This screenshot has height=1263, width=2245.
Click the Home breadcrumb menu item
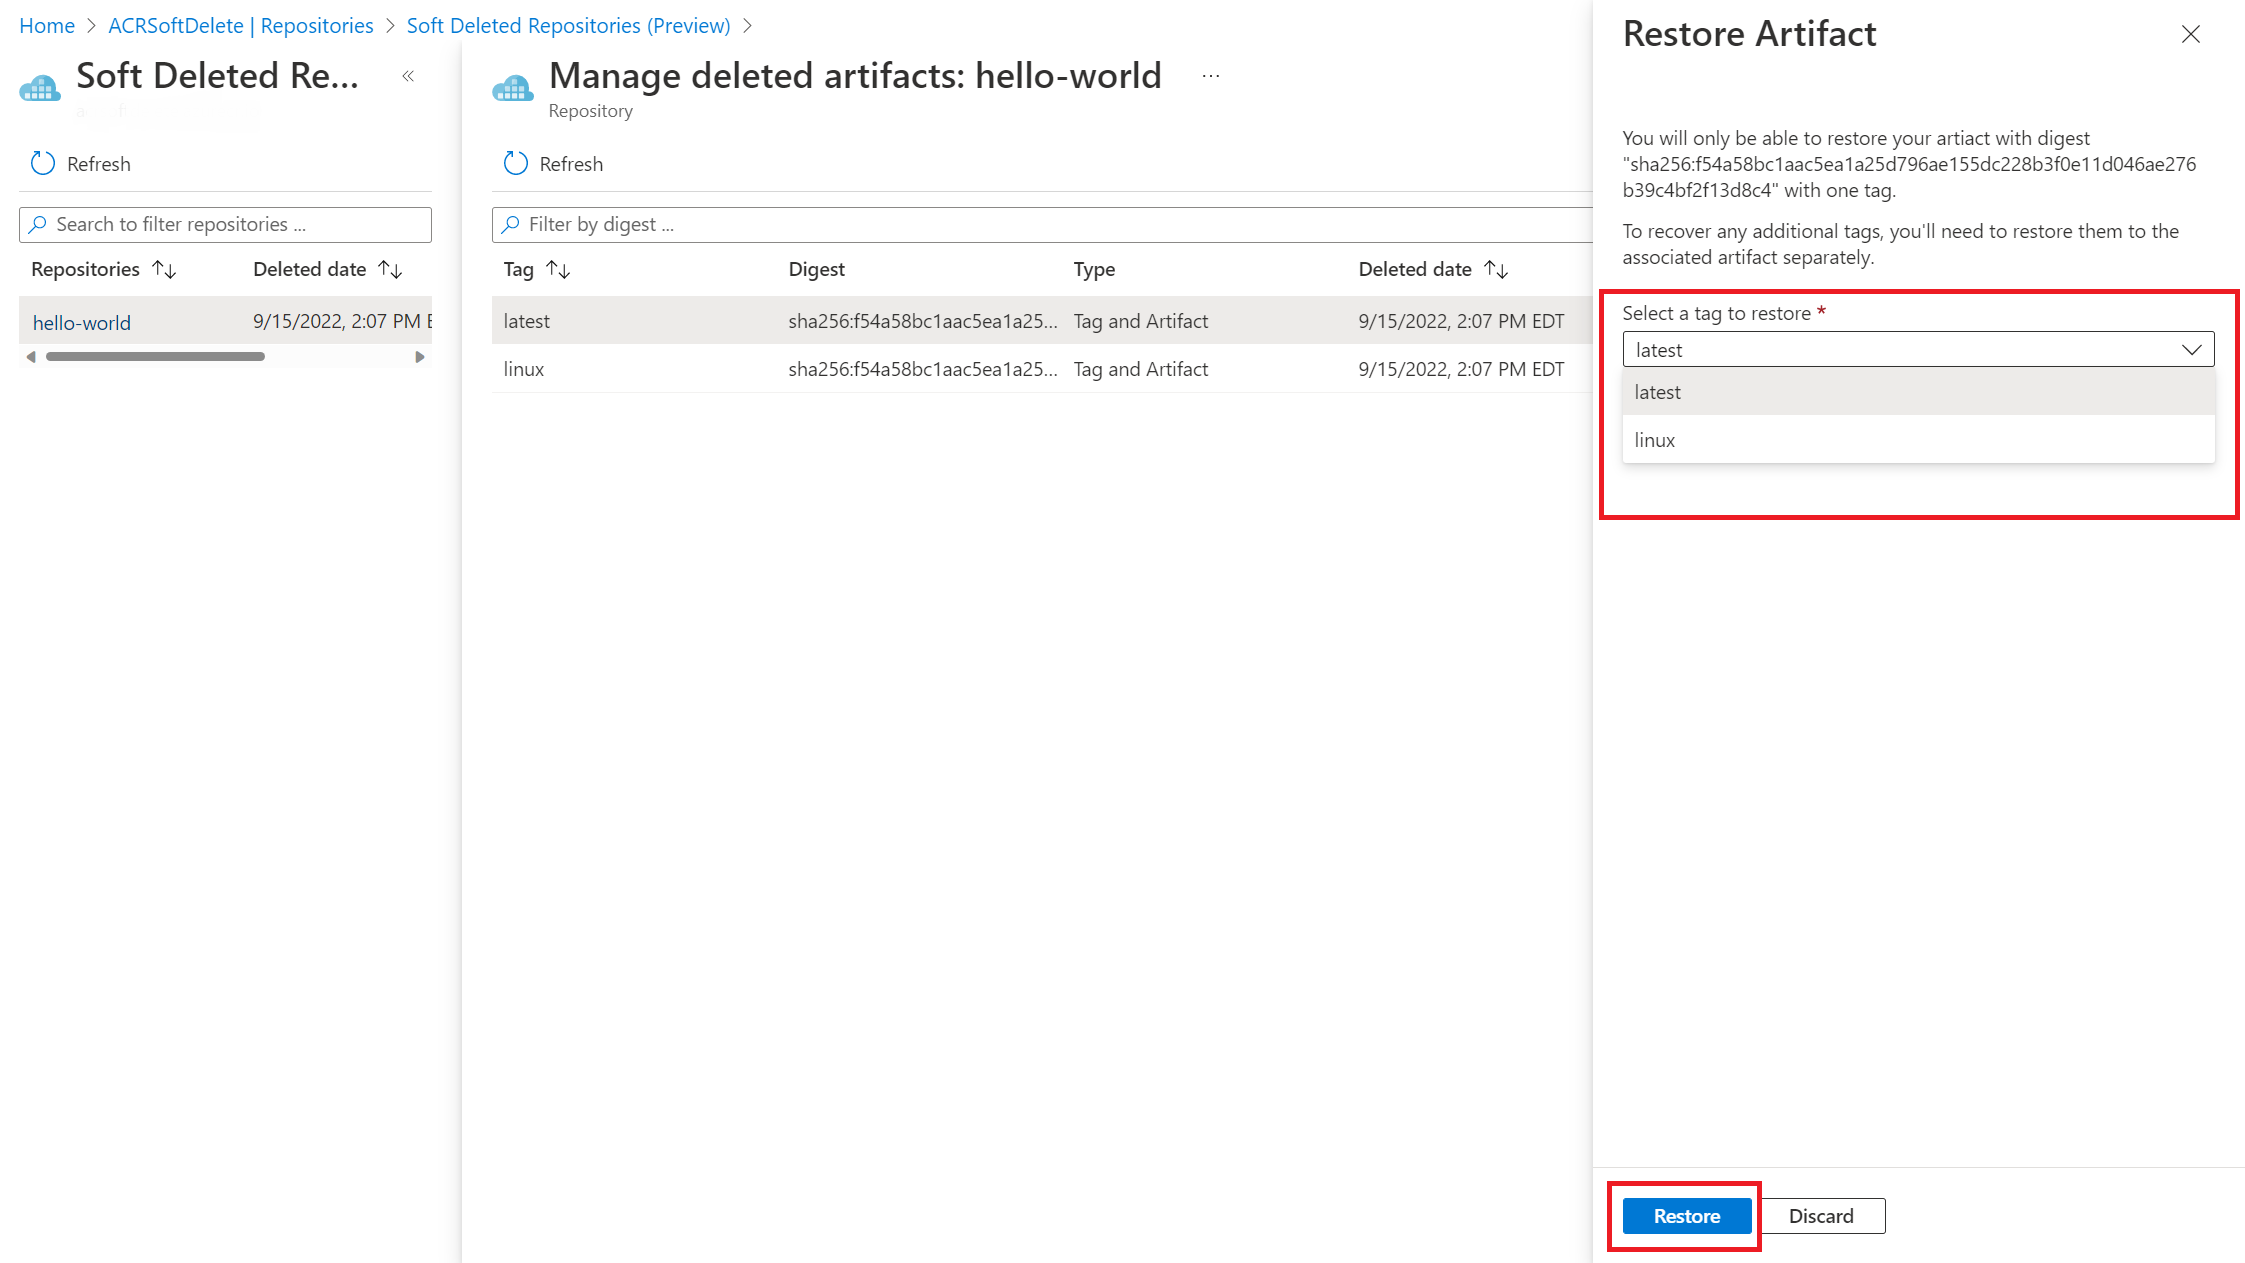coord(46,23)
